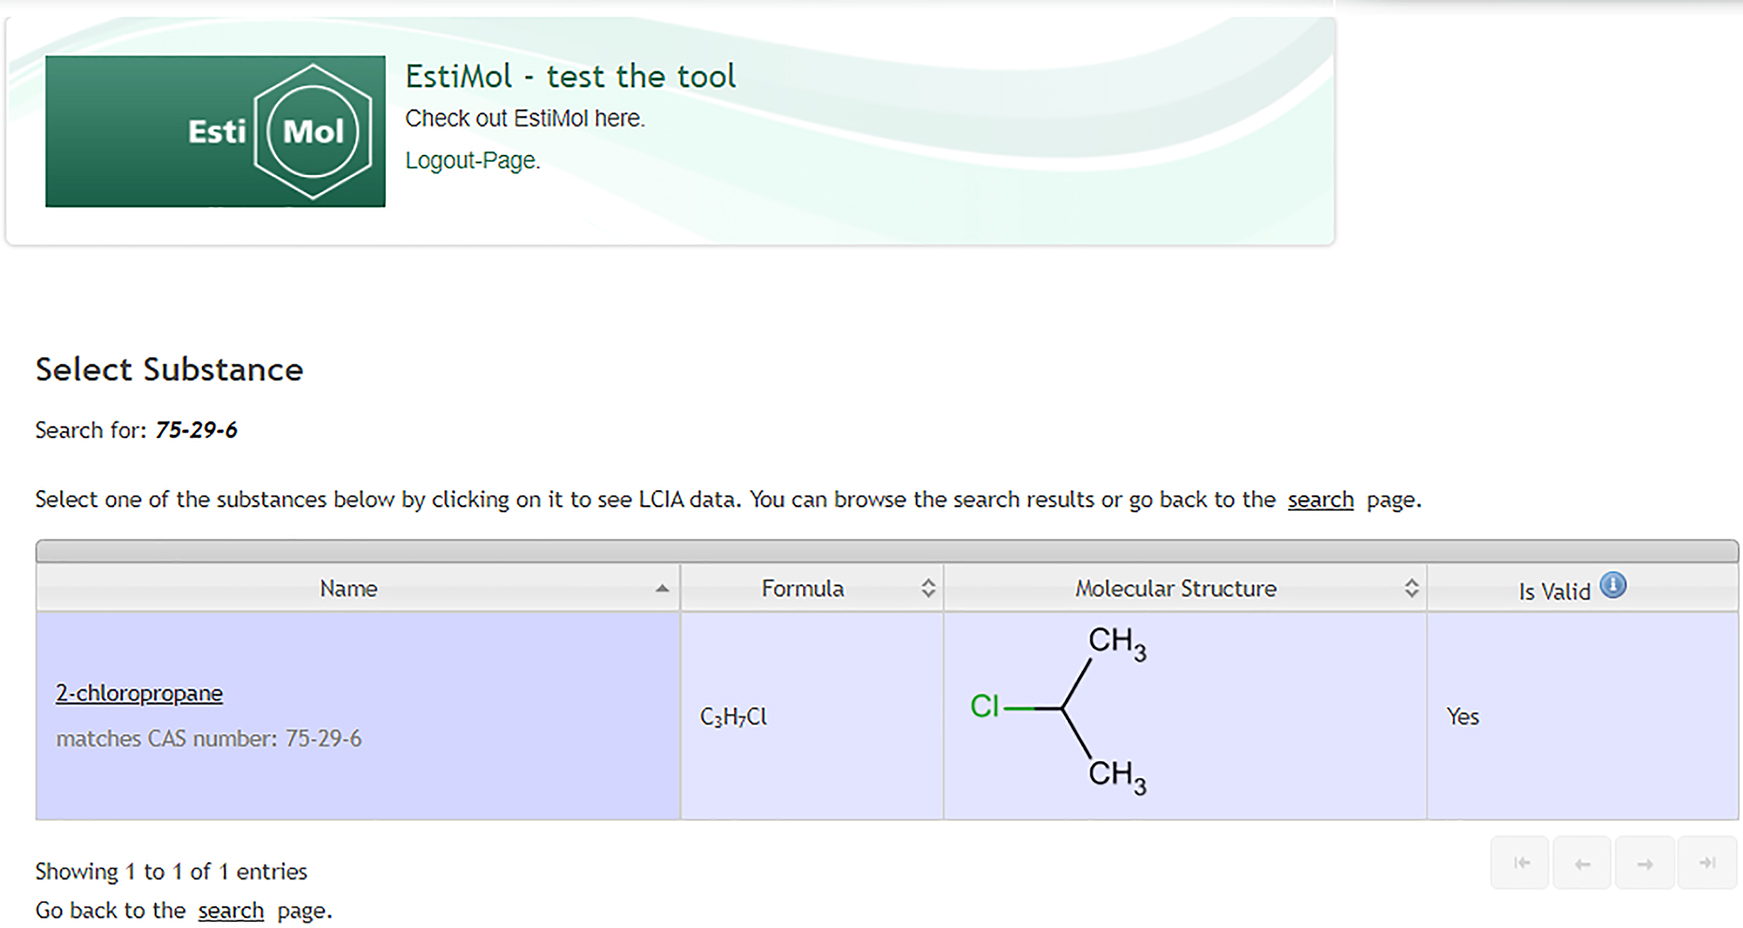Viewport: 1743px width, 928px height.
Task: Follow the search link in the instructions
Action: pos(1321,499)
